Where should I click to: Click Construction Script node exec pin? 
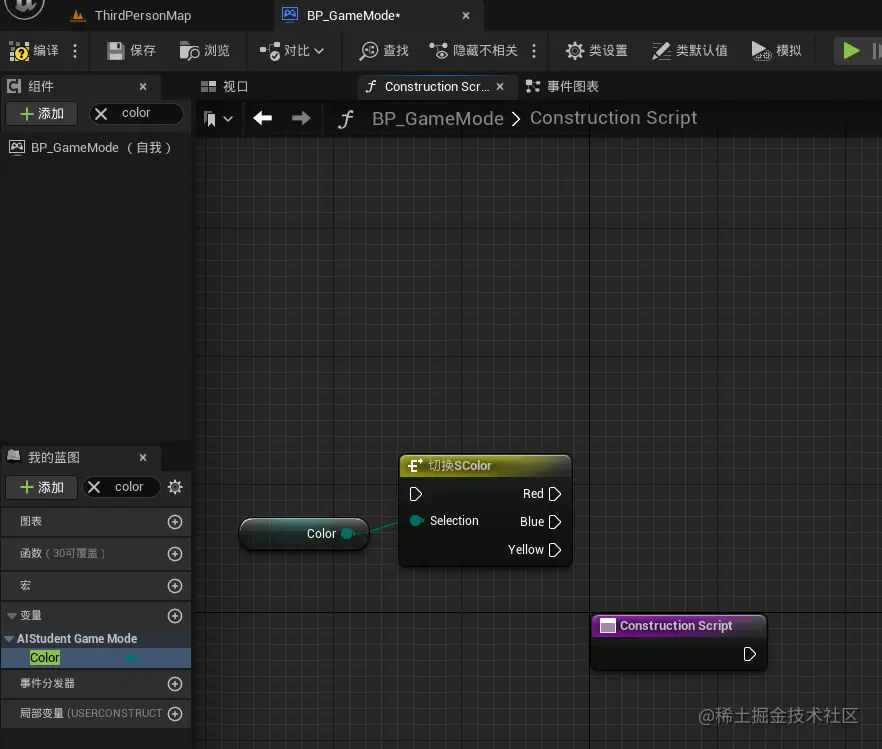[749, 654]
